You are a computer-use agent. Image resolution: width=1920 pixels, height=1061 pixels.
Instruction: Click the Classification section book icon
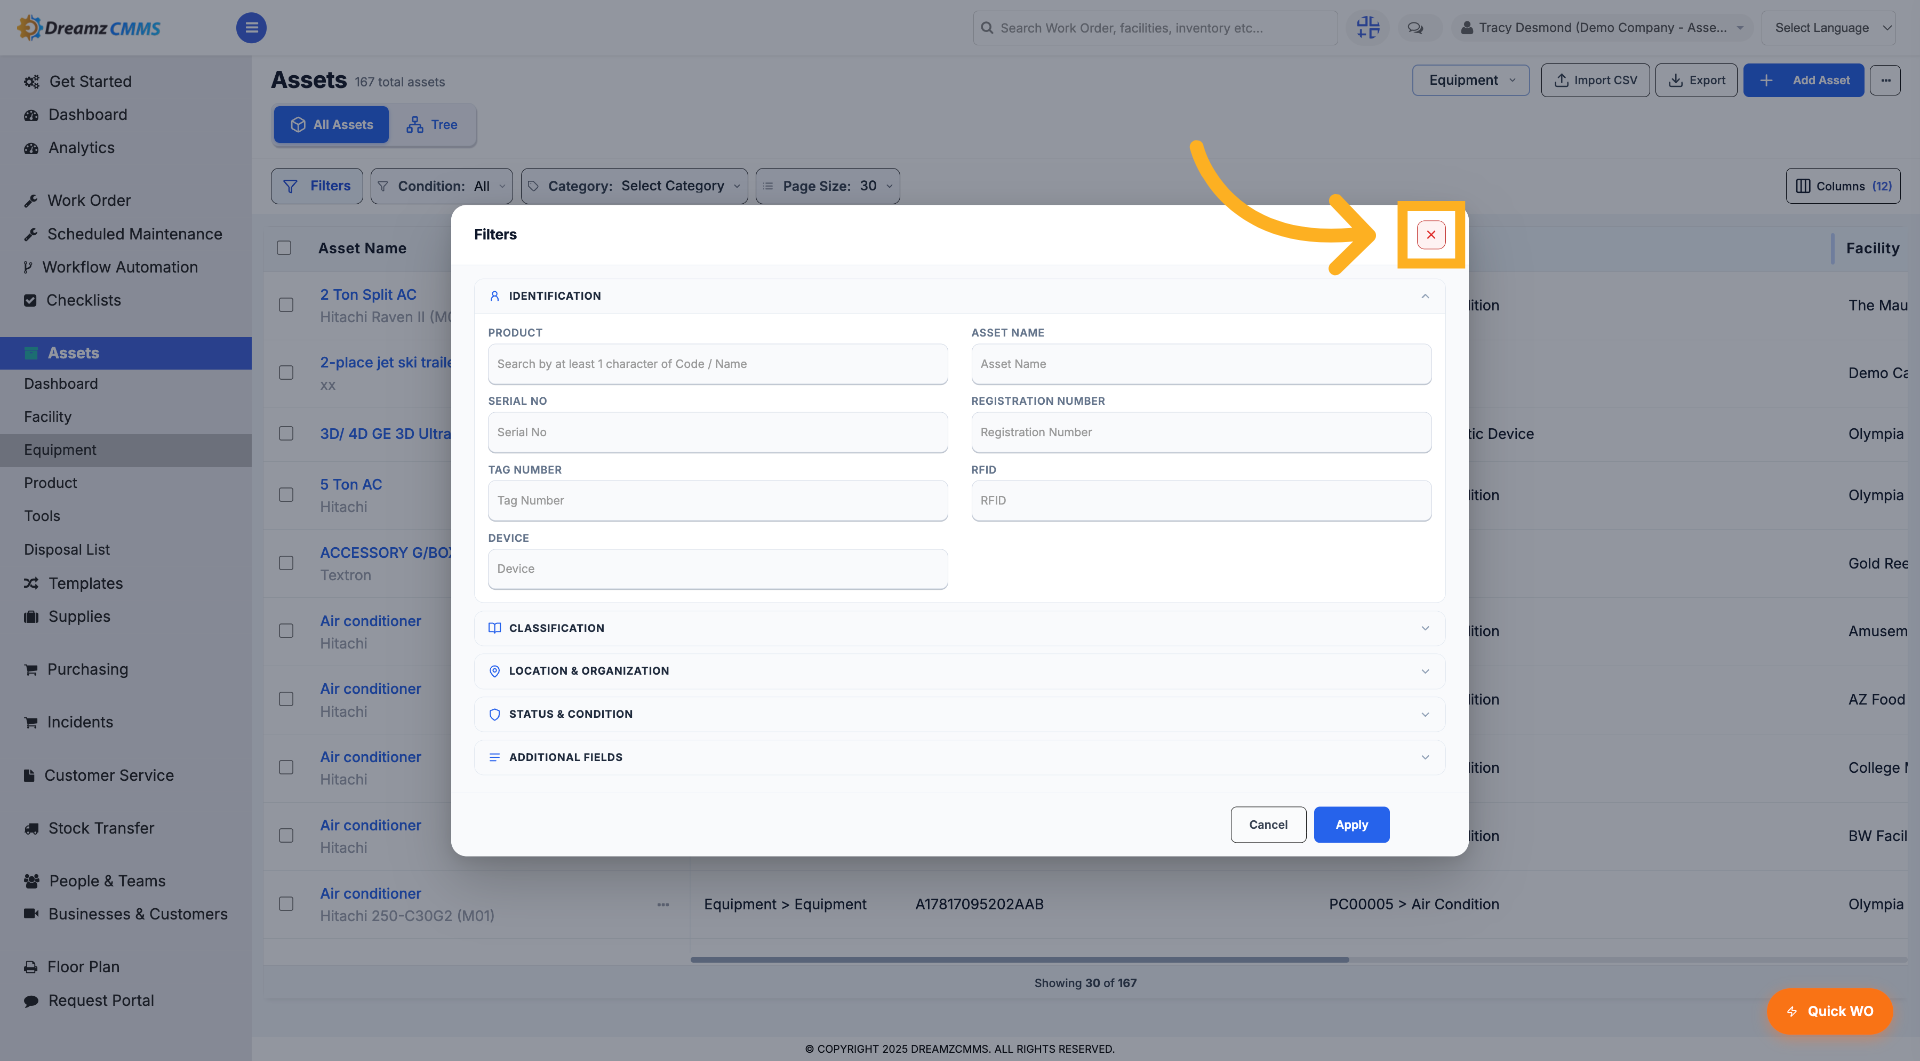(x=494, y=628)
